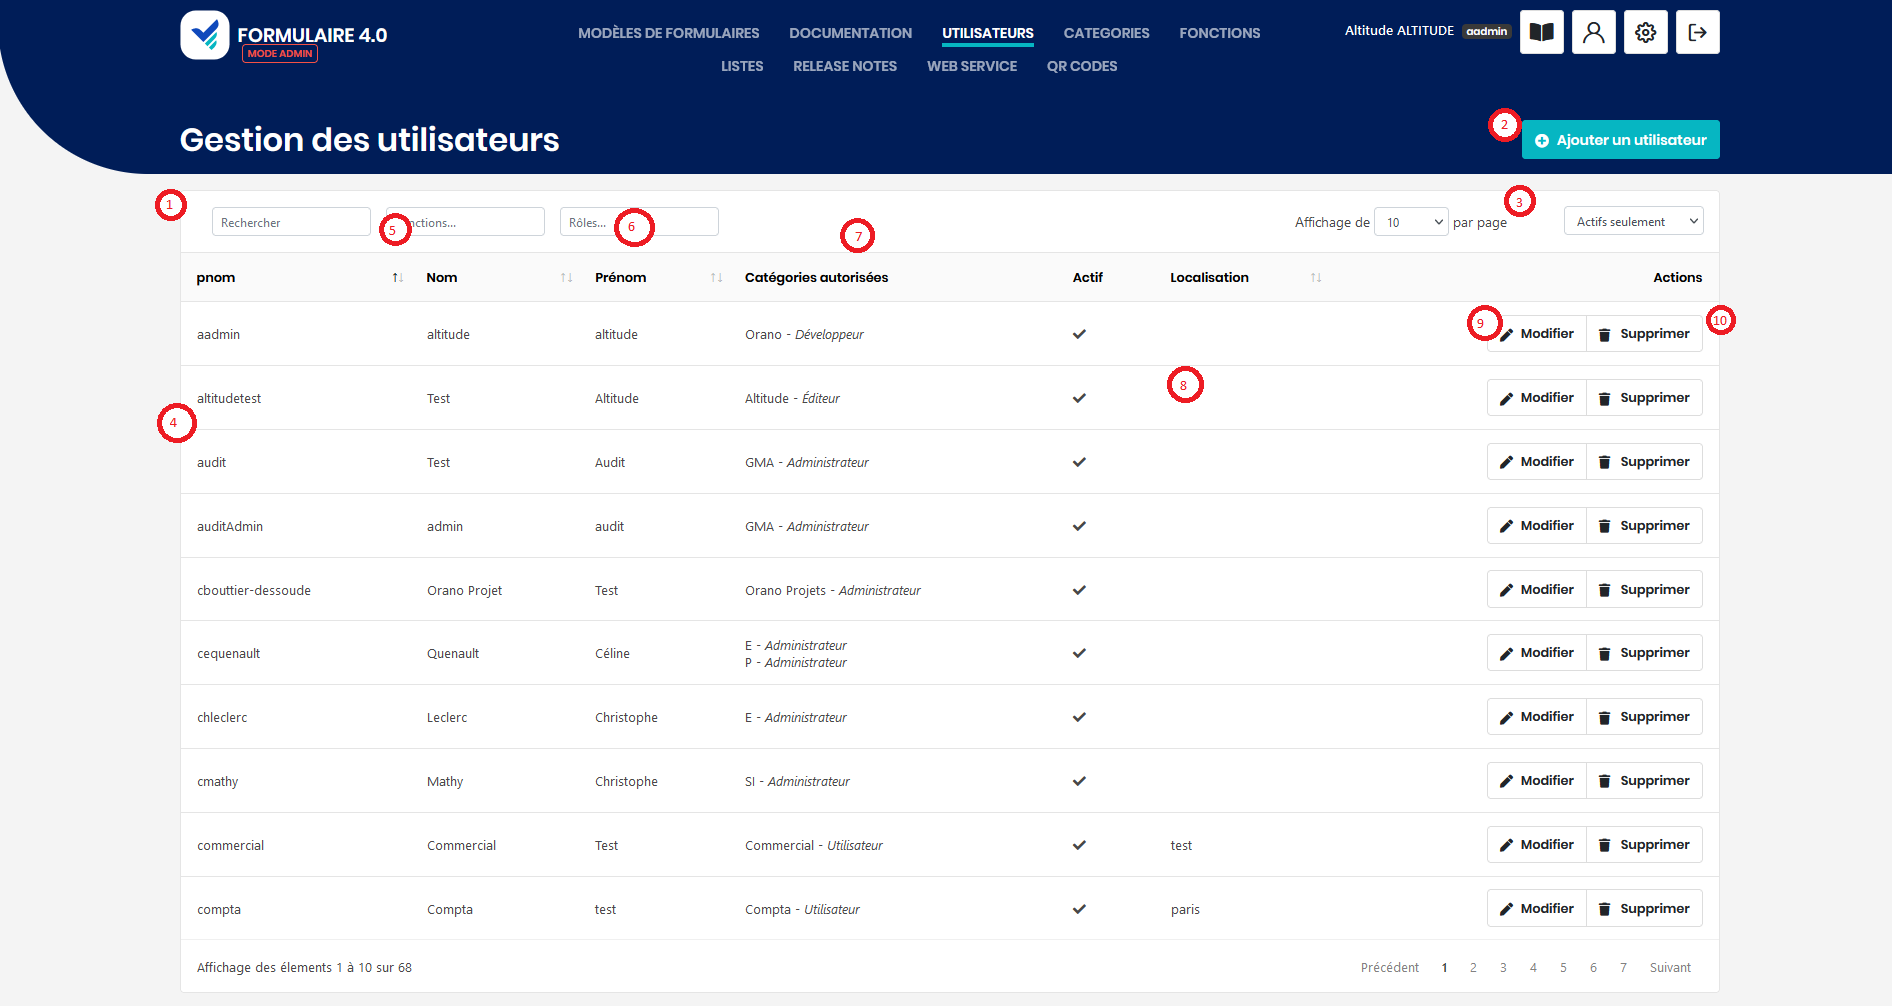
Task: Click Actif checkmark for cequenault user
Action: [x=1079, y=653]
